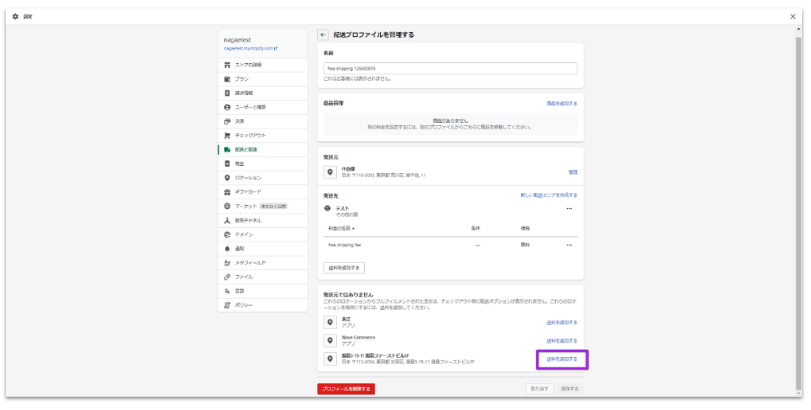Click 商品を追加する link in products section
Viewport: 811px width, 410px height.
[x=561, y=103]
